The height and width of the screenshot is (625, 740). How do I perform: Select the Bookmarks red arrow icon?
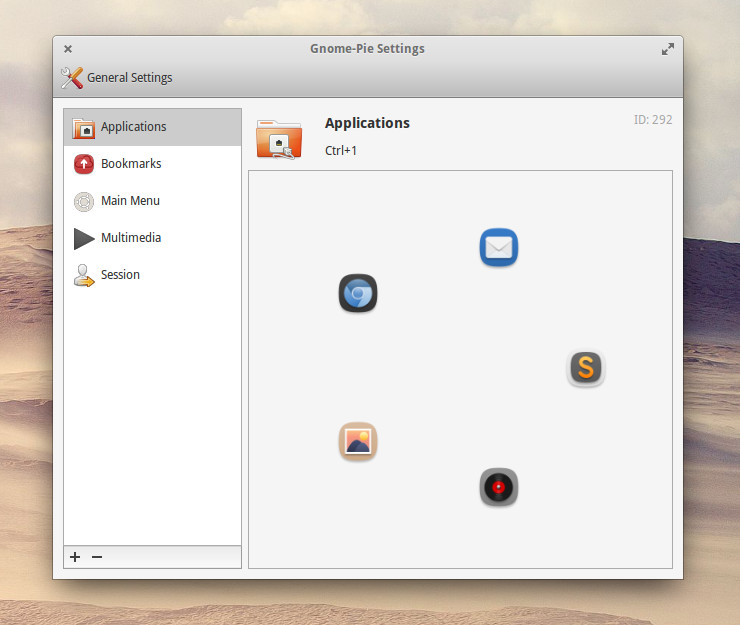click(84, 164)
